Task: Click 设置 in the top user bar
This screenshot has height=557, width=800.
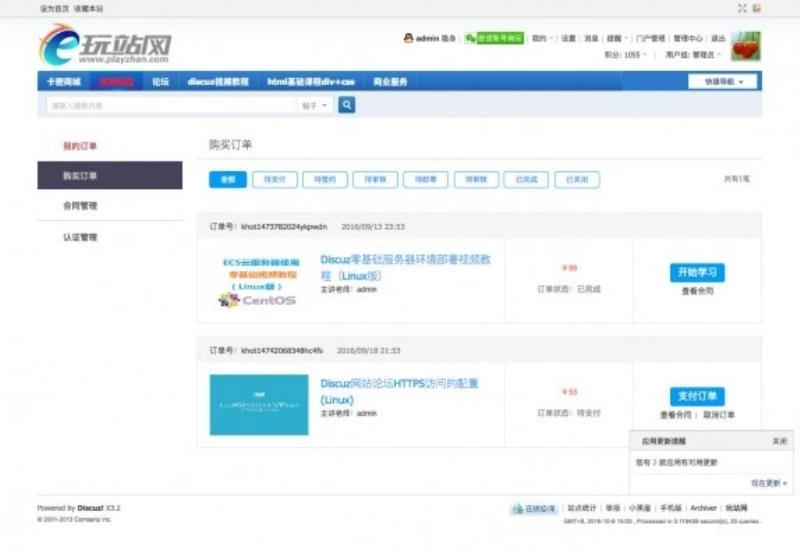Action: [568, 38]
